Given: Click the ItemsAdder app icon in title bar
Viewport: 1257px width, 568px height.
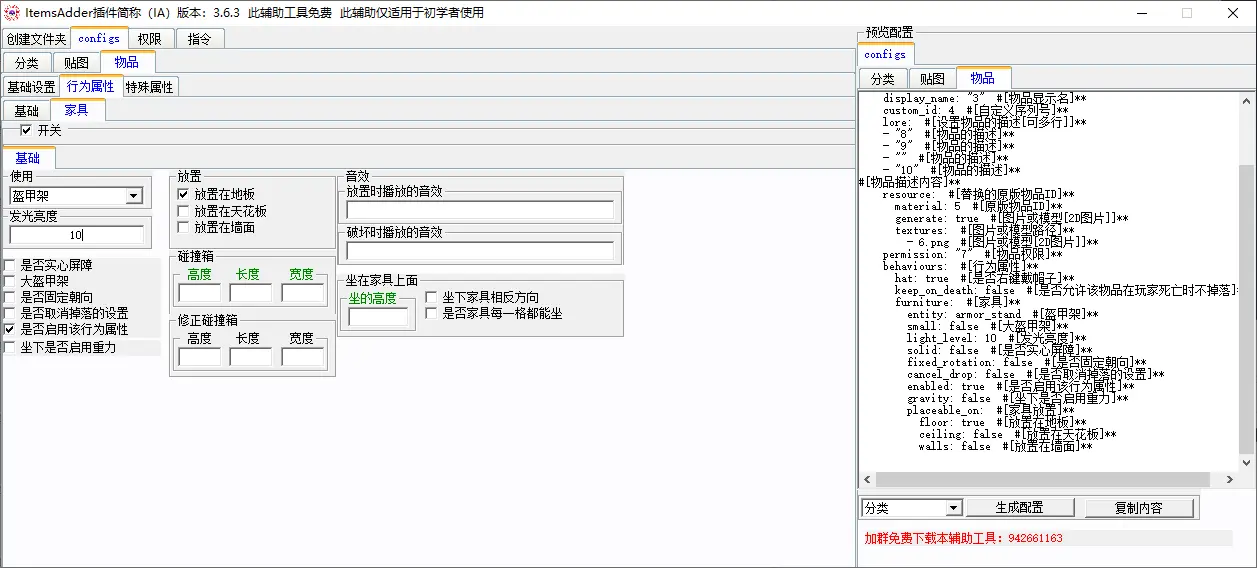Looking at the screenshot, I should coord(12,12).
